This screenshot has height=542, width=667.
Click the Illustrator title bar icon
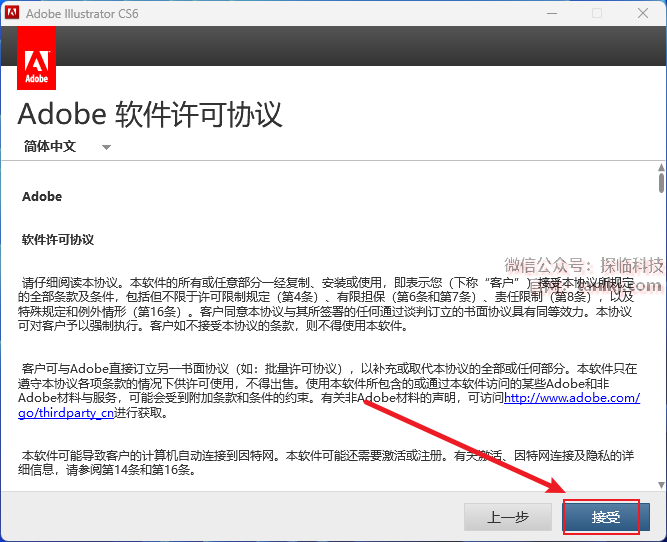click(x=11, y=13)
